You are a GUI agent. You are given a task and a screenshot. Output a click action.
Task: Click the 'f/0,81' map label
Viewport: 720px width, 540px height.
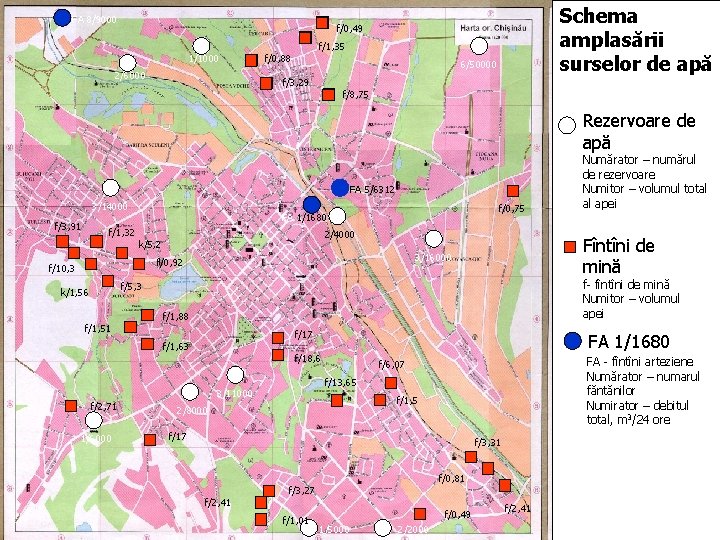point(451,478)
